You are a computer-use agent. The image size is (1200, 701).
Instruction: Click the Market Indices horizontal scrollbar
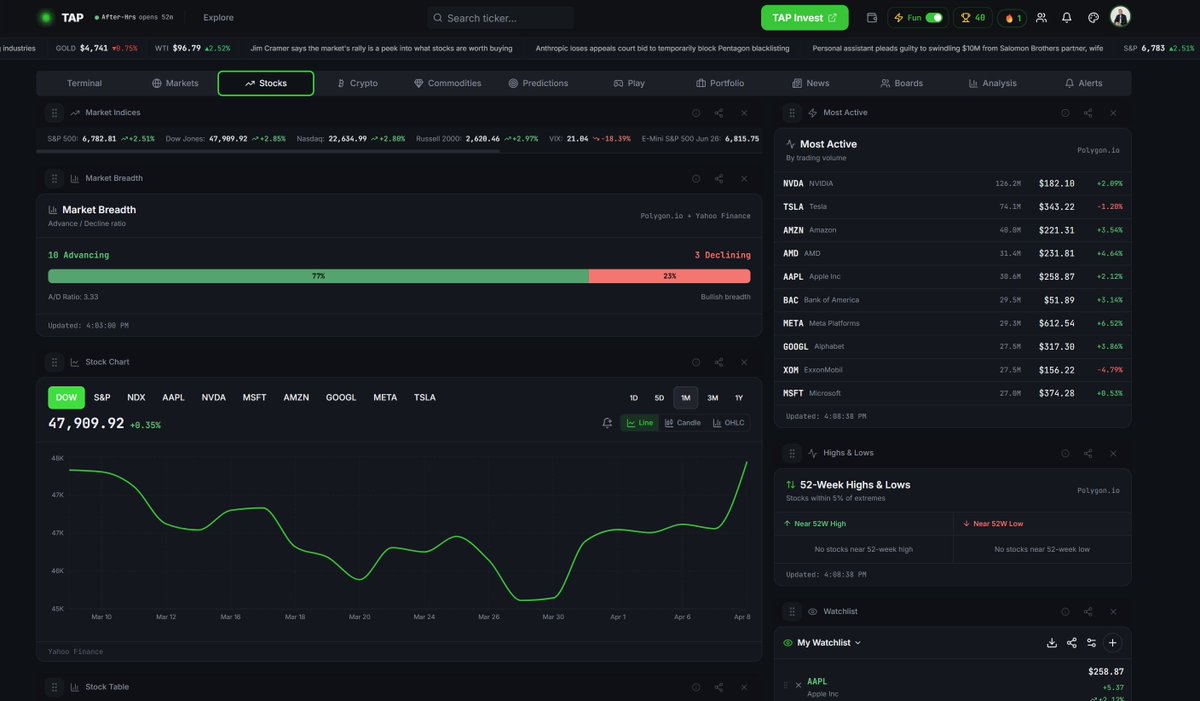pyautogui.click(x=268, y=151)
